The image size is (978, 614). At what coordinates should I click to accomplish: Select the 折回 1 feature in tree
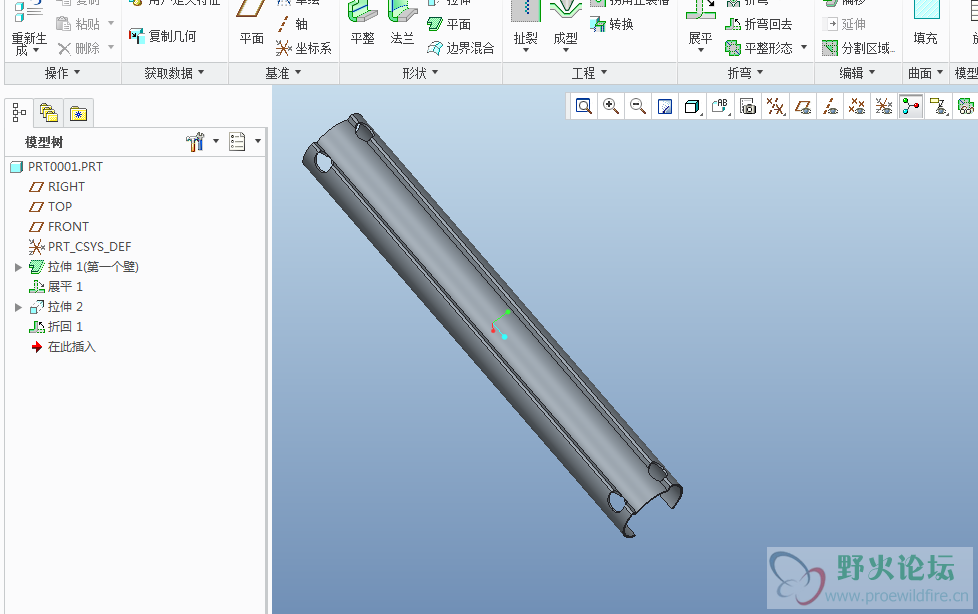pyautogui.click(x=65, y=326)
